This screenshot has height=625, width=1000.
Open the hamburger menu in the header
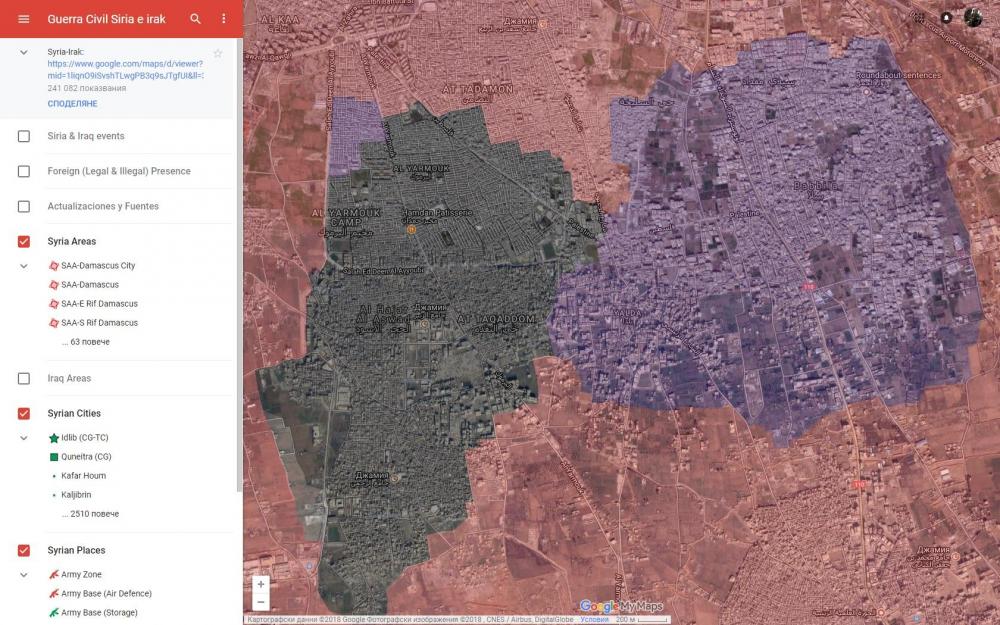tap(24, 19)
